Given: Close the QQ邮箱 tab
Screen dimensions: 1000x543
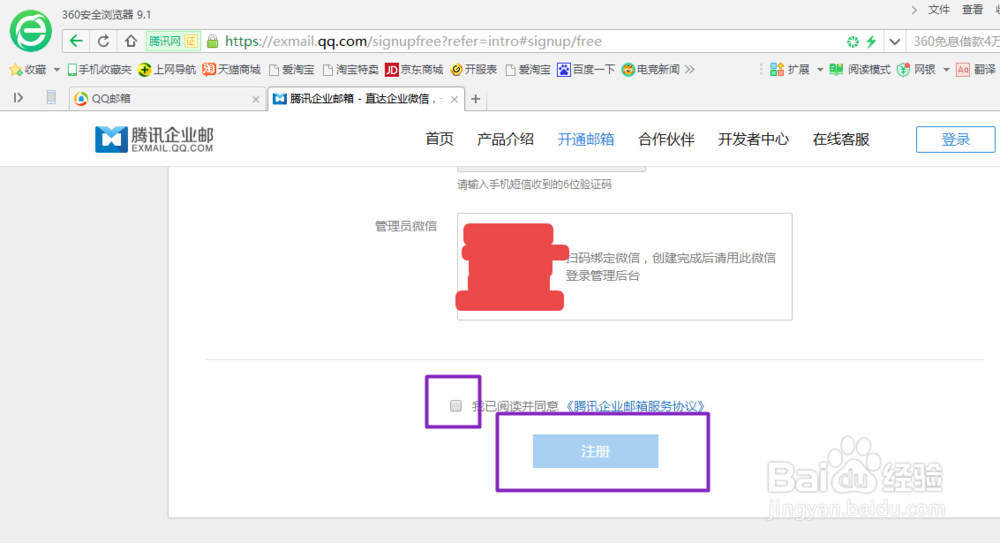Looking at the screenshot, I should pyautogui.click(x=256, y=99).
